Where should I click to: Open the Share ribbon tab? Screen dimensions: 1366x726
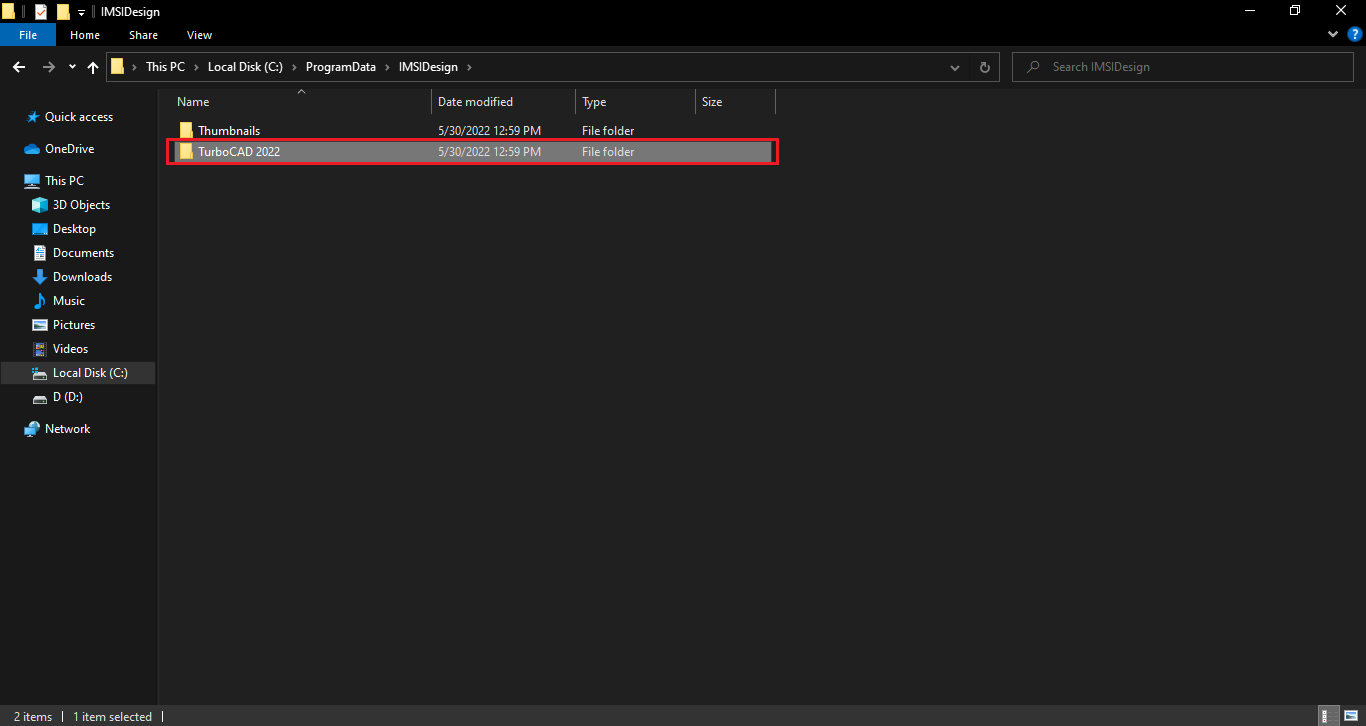click(x=143, y=35)
